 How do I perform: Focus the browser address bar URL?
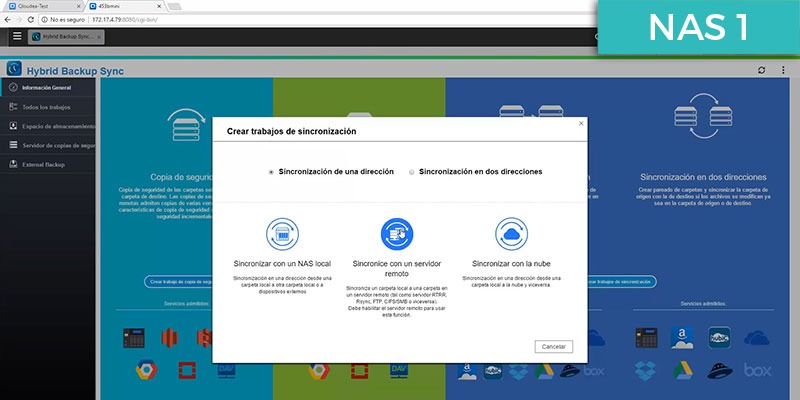point(125,19)
